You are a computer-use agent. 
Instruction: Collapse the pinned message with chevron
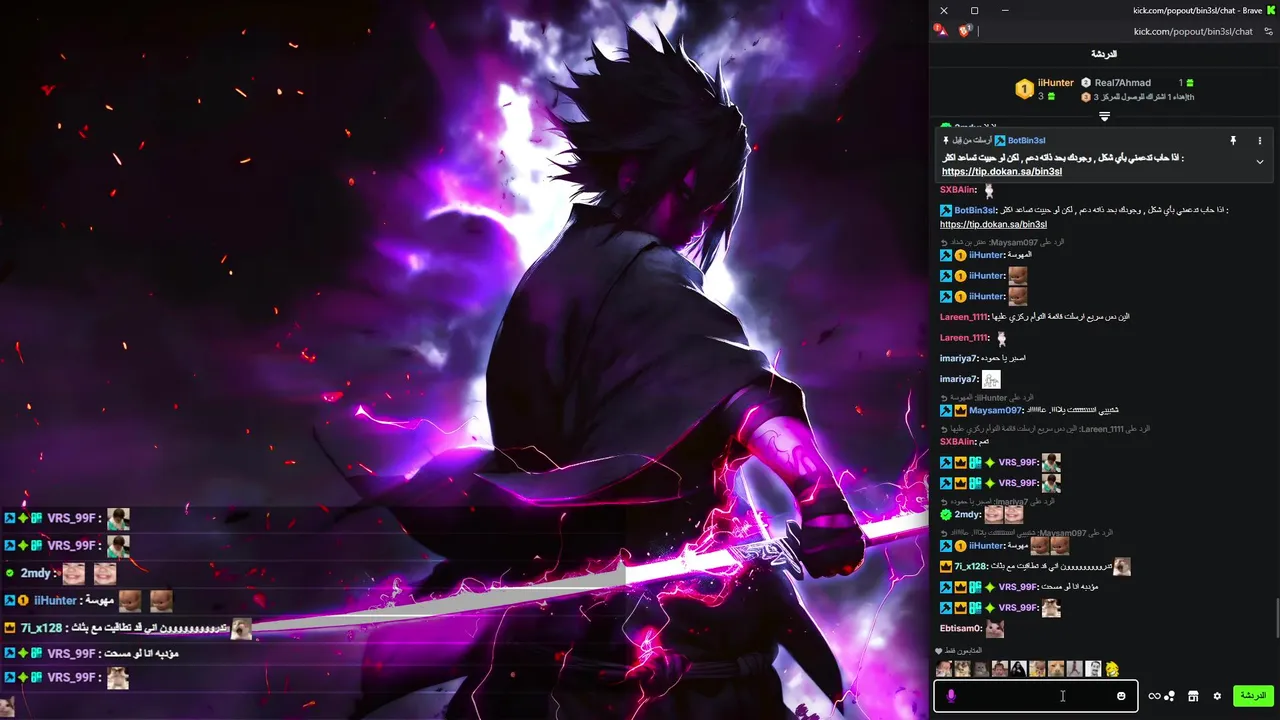tap(1260, 162)
